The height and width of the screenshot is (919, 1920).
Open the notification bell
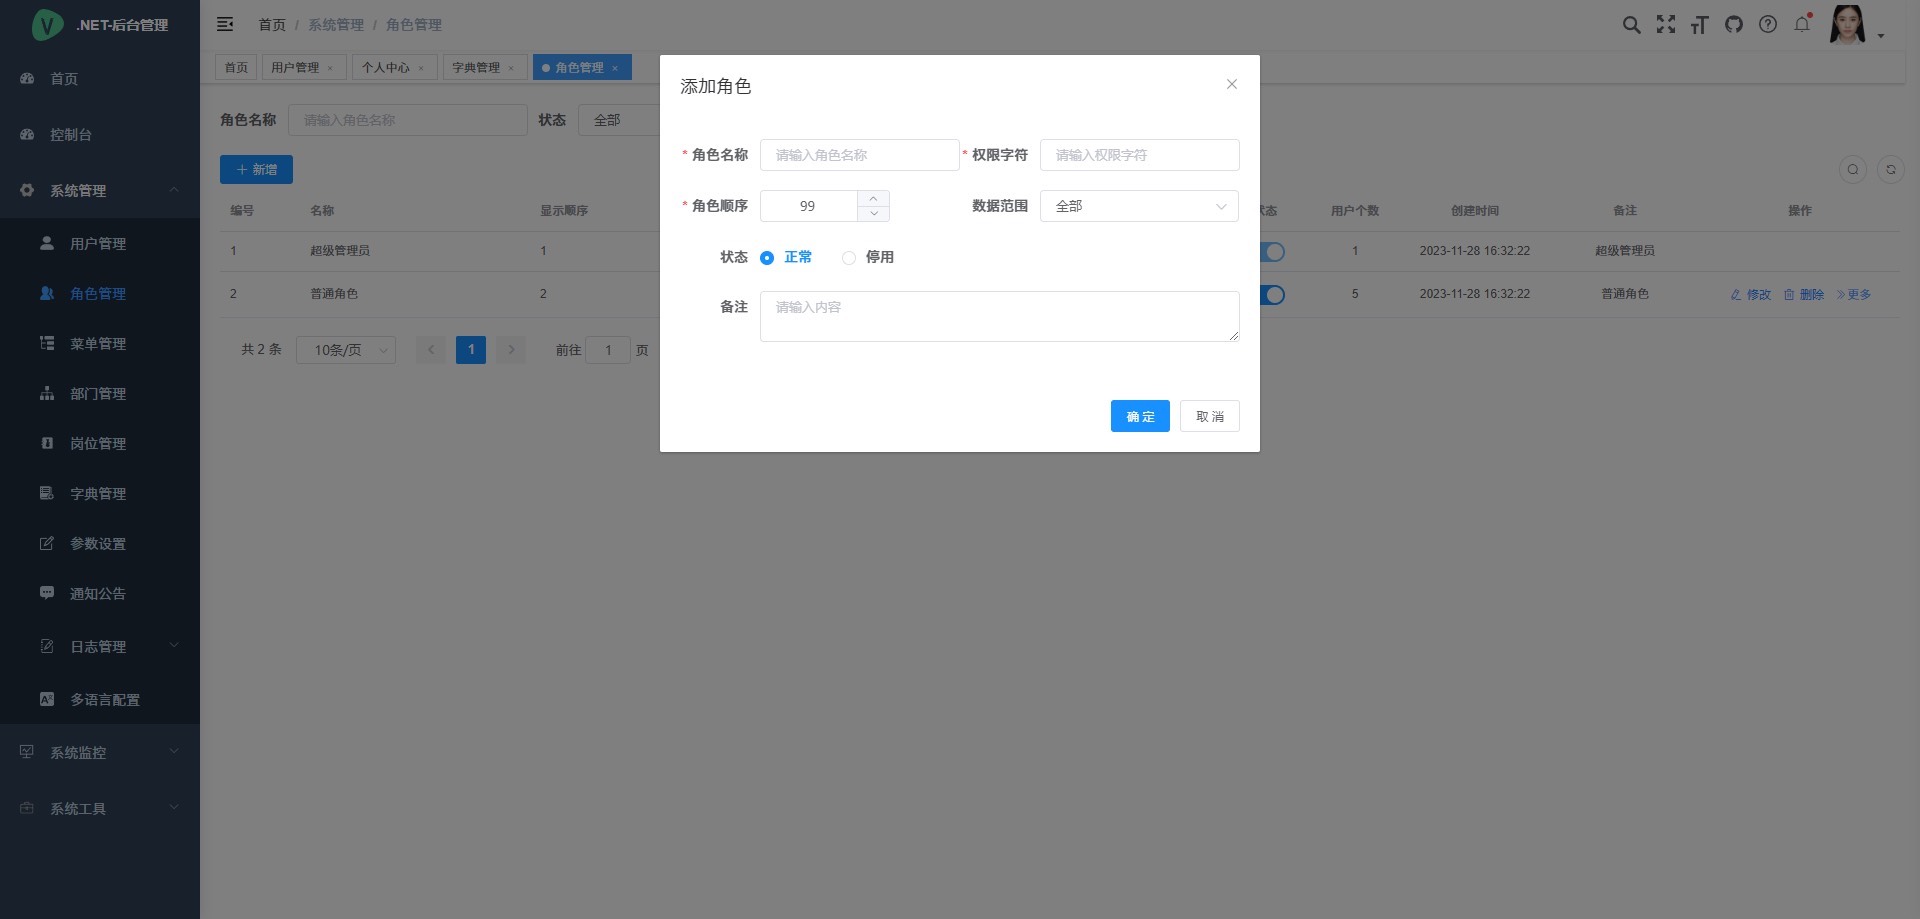pos(1802,24)
